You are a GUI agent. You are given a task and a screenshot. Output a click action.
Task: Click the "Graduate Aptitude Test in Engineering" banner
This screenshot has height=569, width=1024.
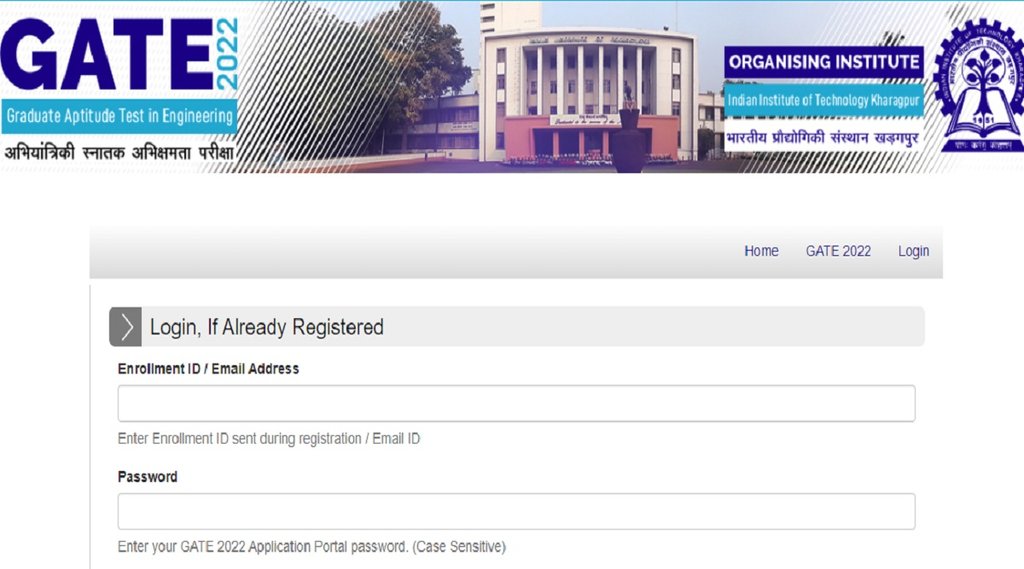point(119,116)
